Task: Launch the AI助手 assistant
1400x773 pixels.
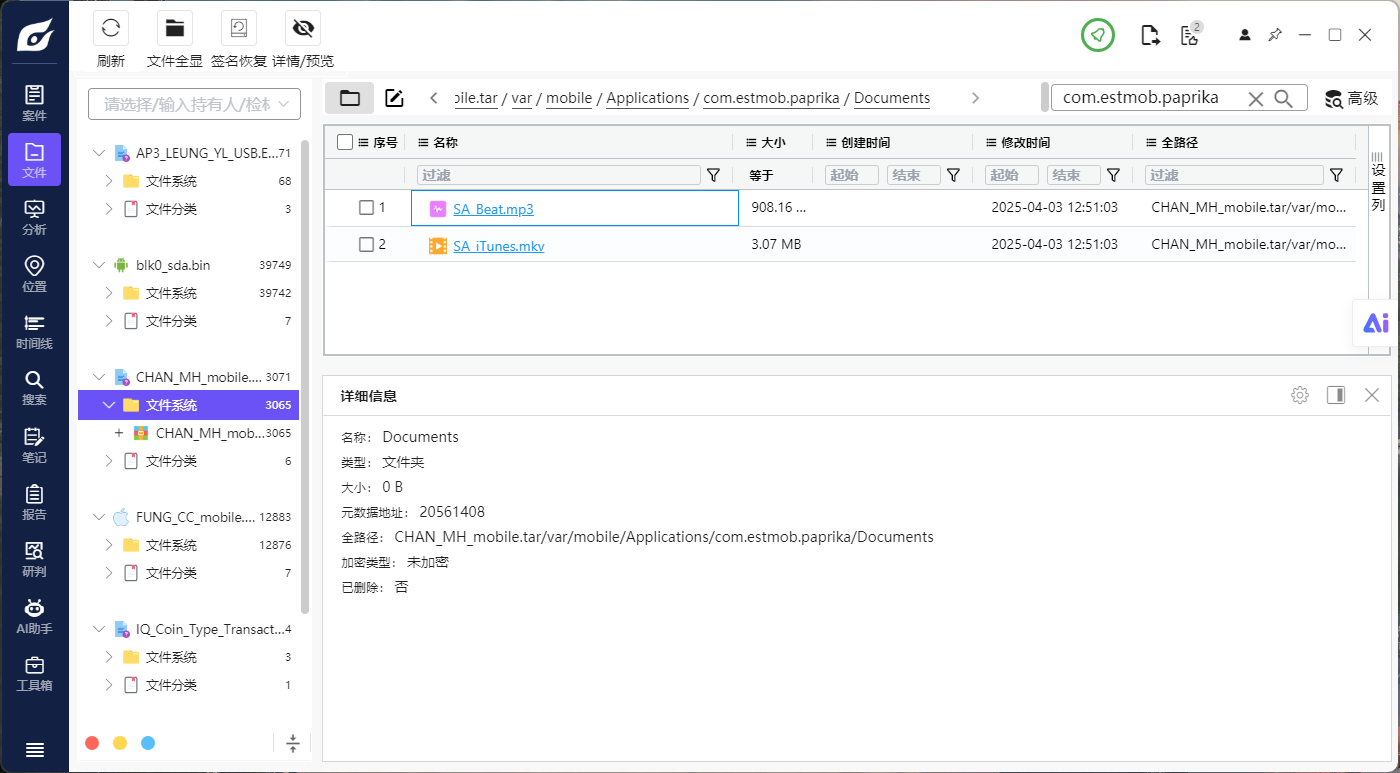Action: (34, 617)
